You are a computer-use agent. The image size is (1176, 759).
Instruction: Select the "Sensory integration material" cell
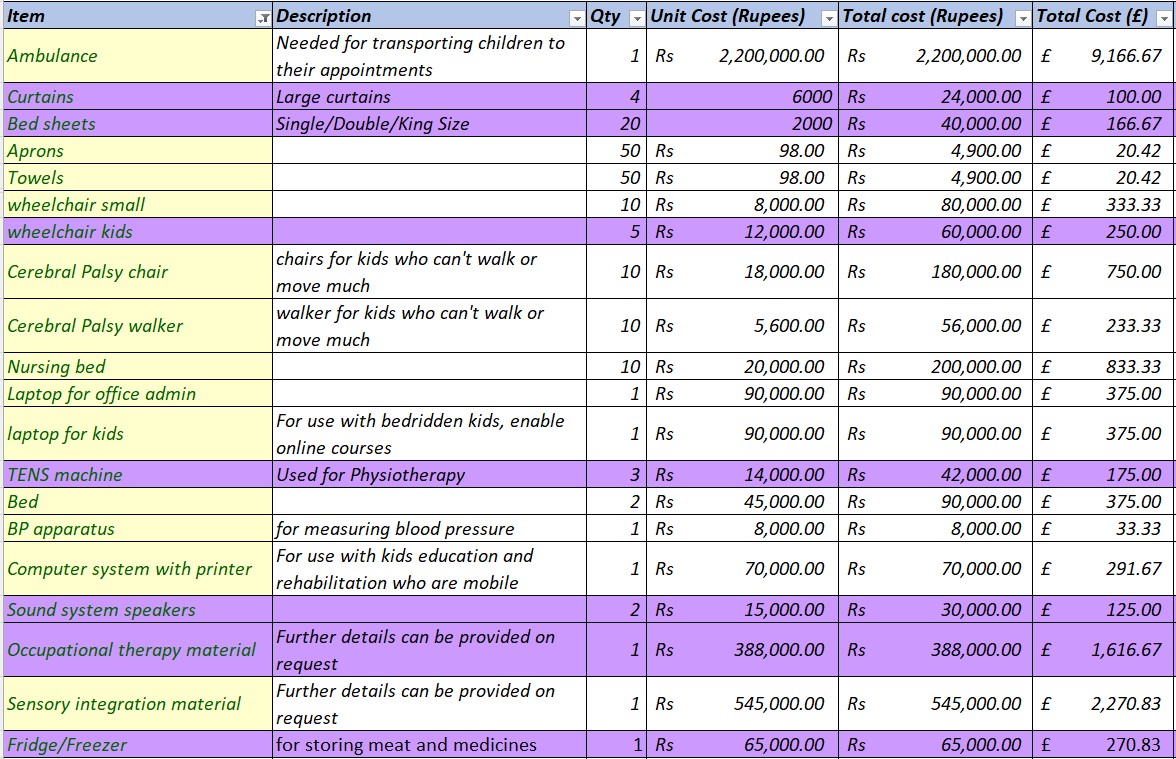[x=138, y=704]
